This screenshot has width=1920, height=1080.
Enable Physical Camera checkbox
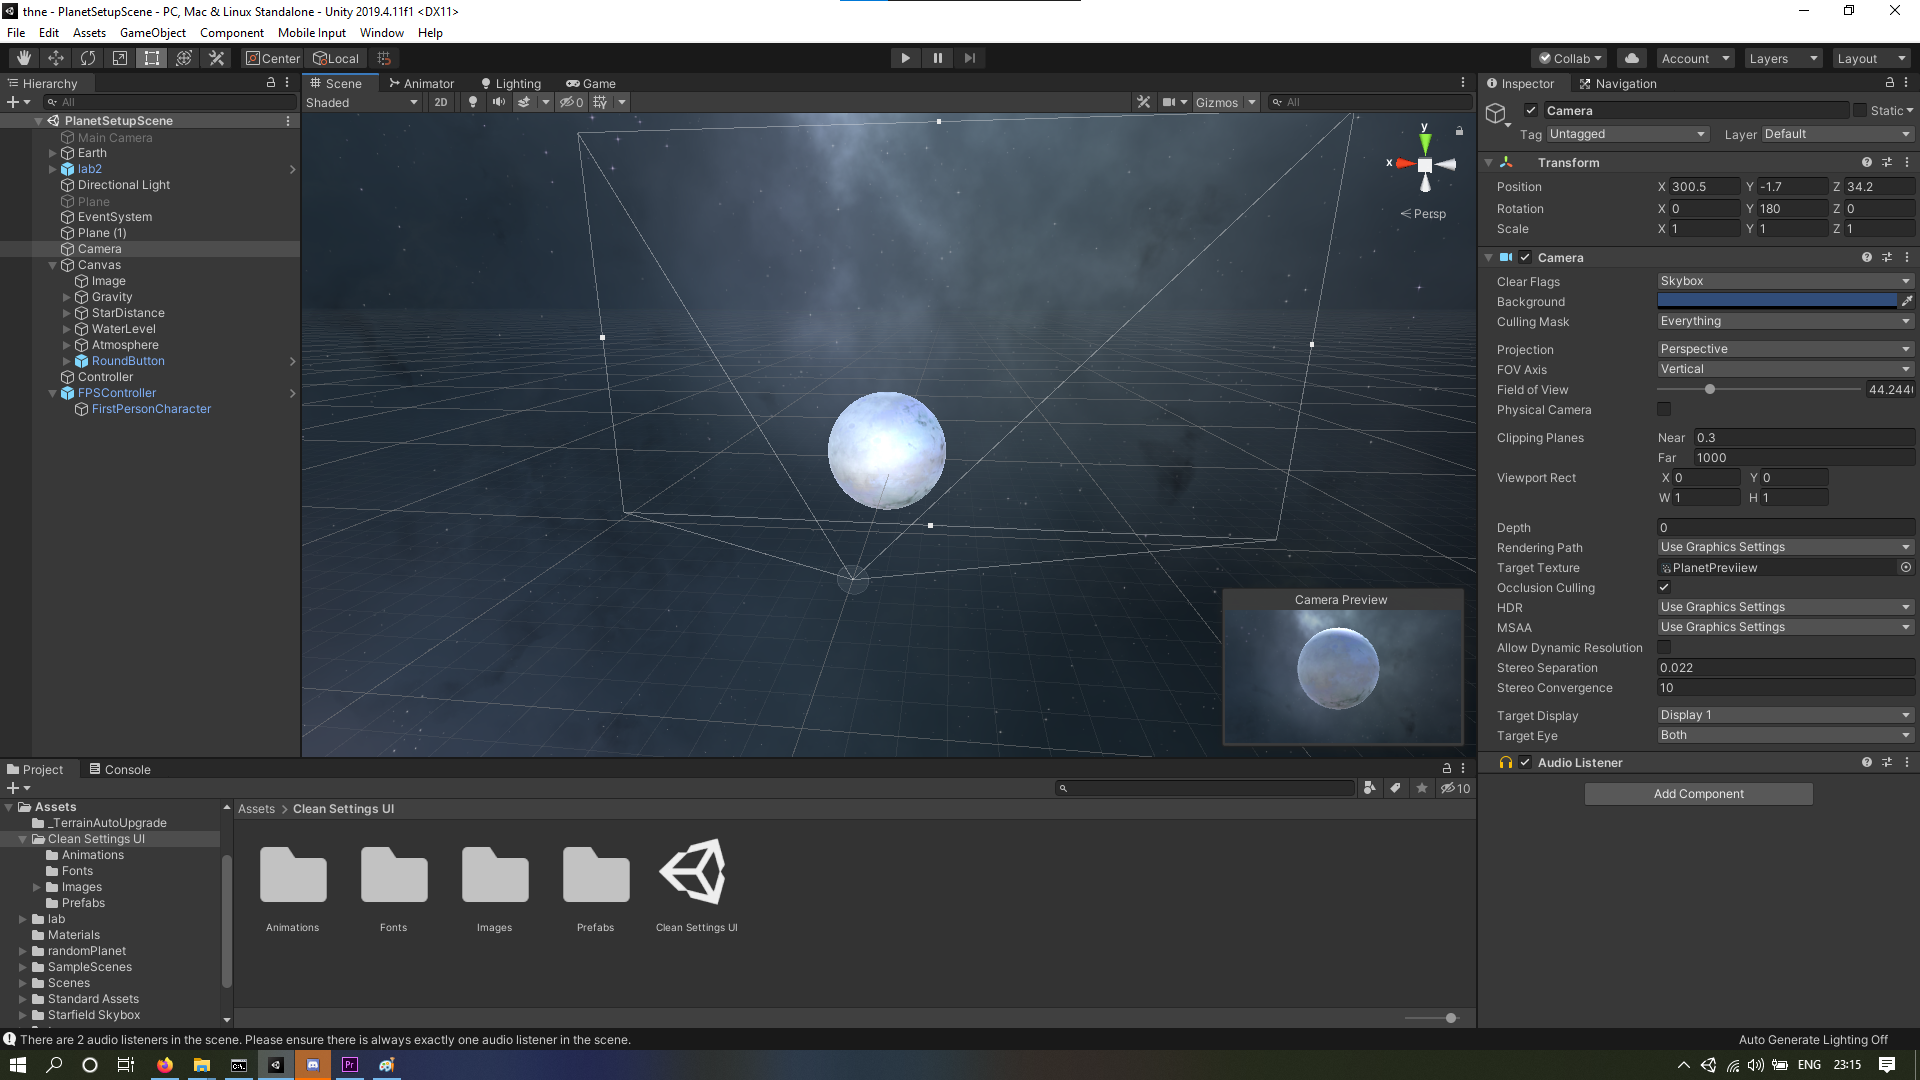coord(1664,410)
